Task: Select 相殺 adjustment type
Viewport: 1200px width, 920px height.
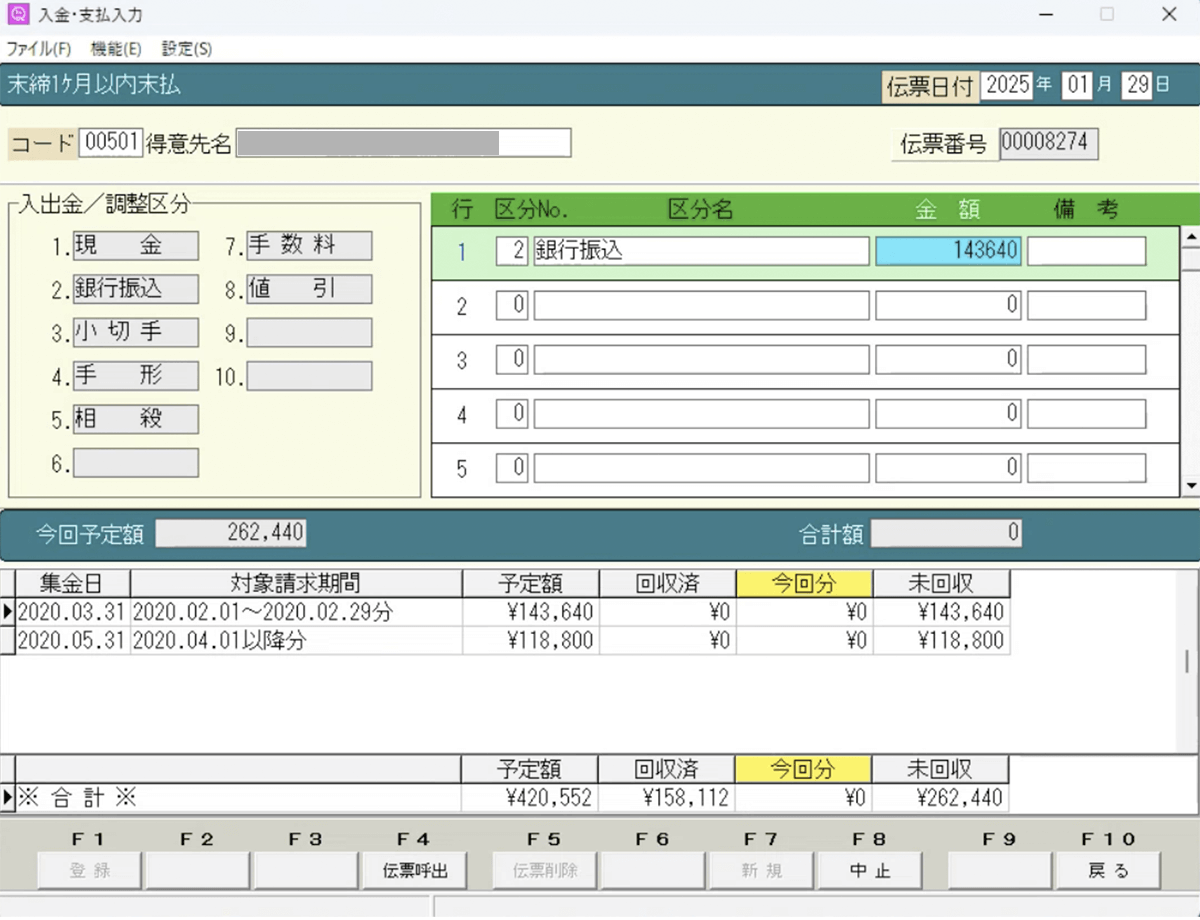Action: pos(135,419)
